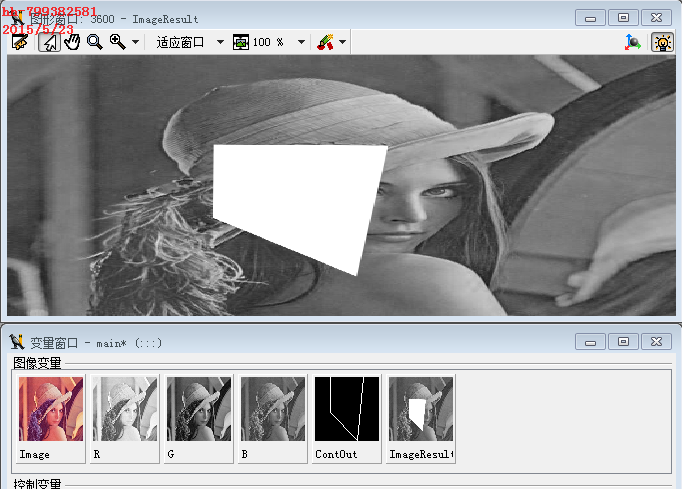Screen dimensions: 682x489
Task: Click the 图像变量 section header
Action: click(x=37, y=363)
